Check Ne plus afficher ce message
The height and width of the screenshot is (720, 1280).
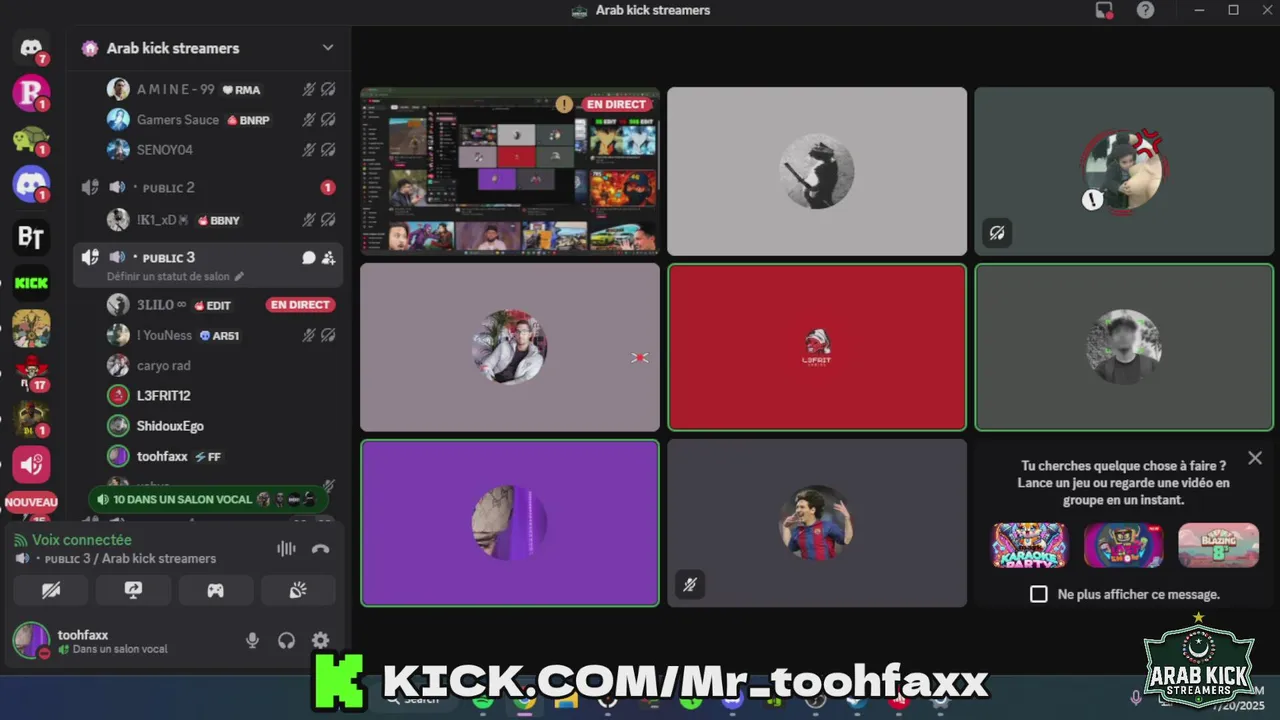click(1039, 594)
